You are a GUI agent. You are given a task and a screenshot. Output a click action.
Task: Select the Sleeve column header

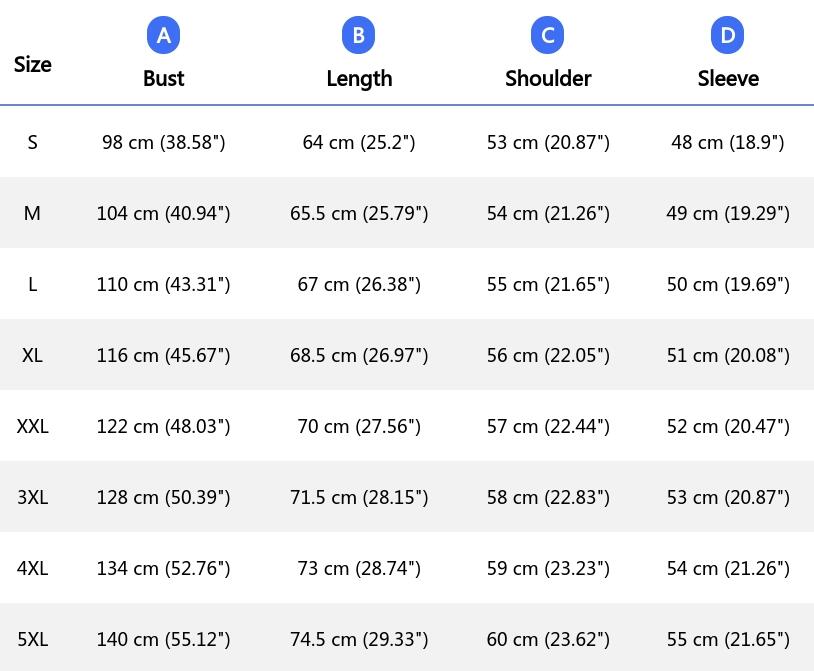[x=728, y=78]
